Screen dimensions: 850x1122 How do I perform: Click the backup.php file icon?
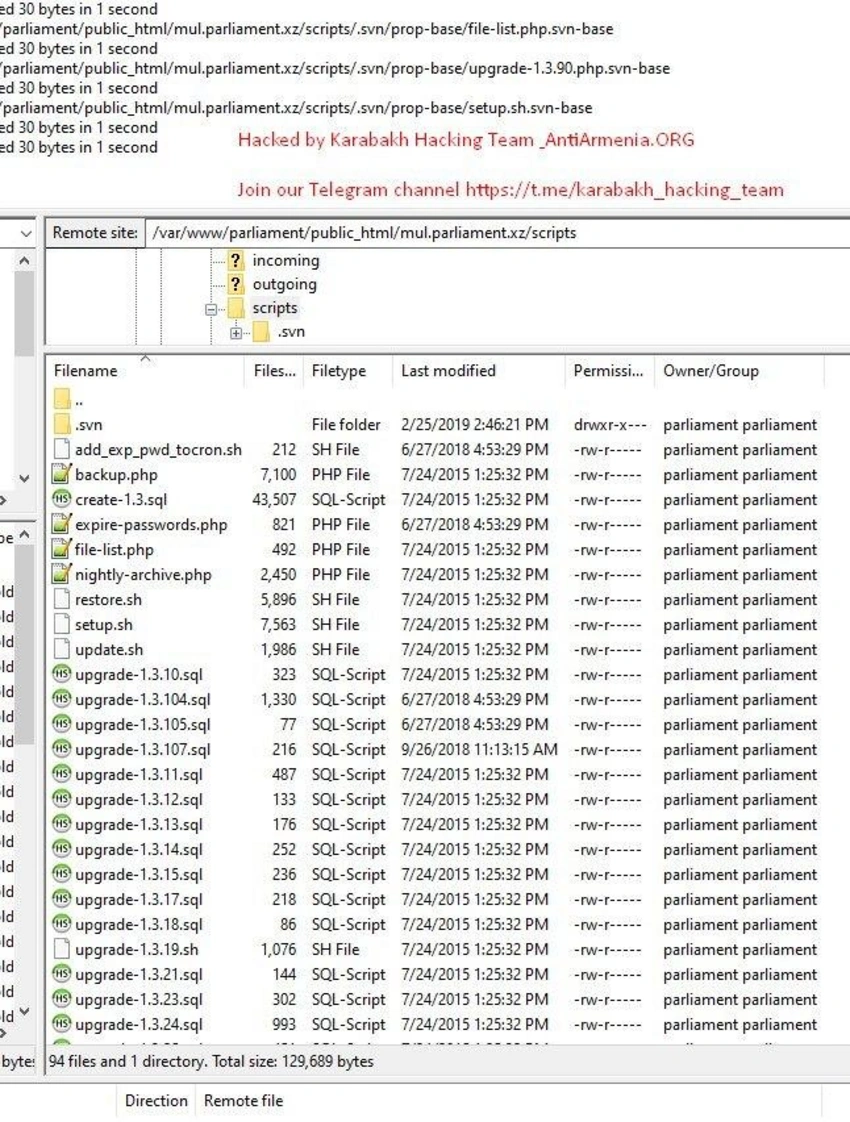click(x=62, y=474)
